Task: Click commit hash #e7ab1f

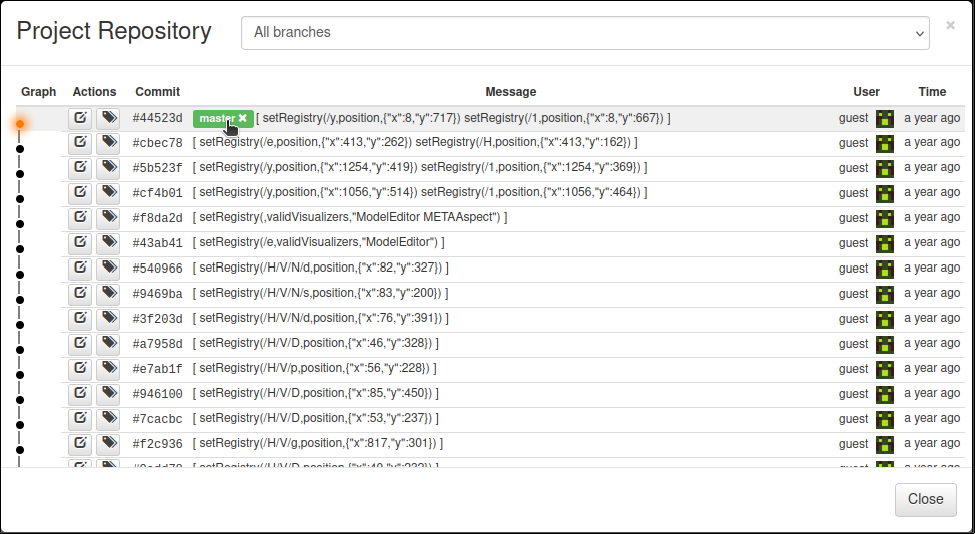Action: (158, 369)
